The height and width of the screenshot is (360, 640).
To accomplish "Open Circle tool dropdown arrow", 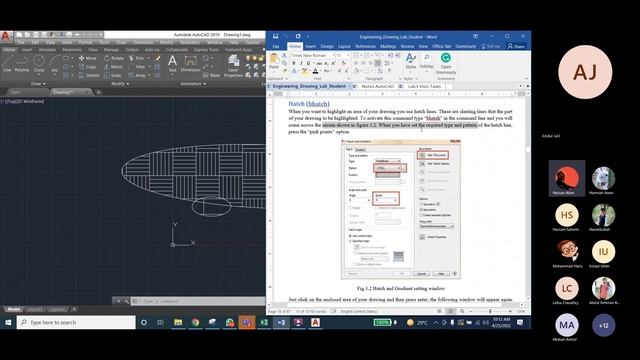I will (39, 74).
